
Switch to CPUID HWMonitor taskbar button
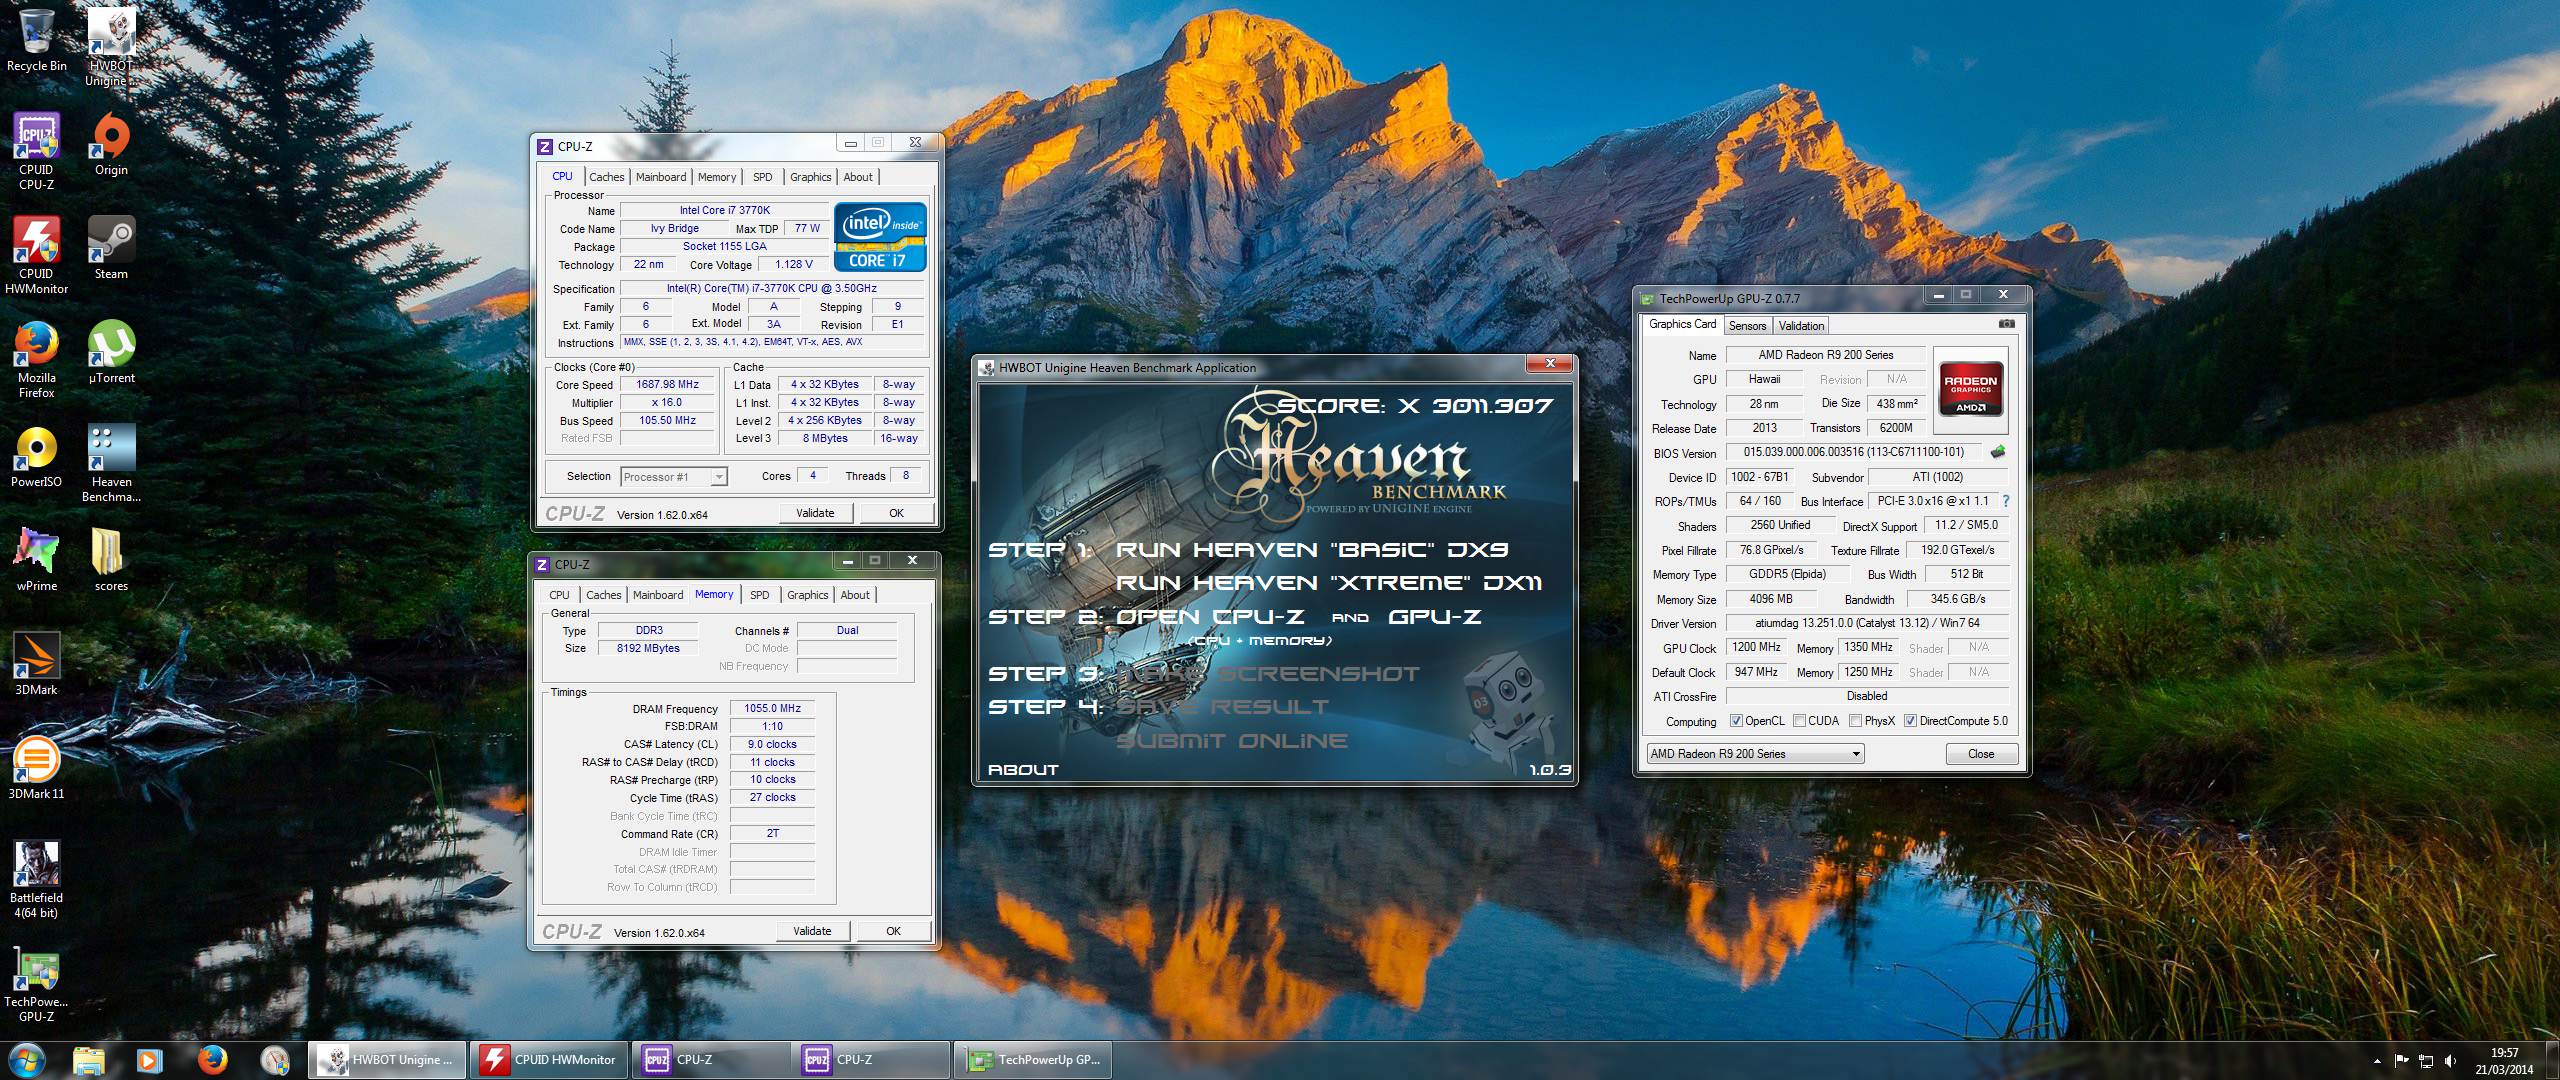click(x=551, y=1060)
